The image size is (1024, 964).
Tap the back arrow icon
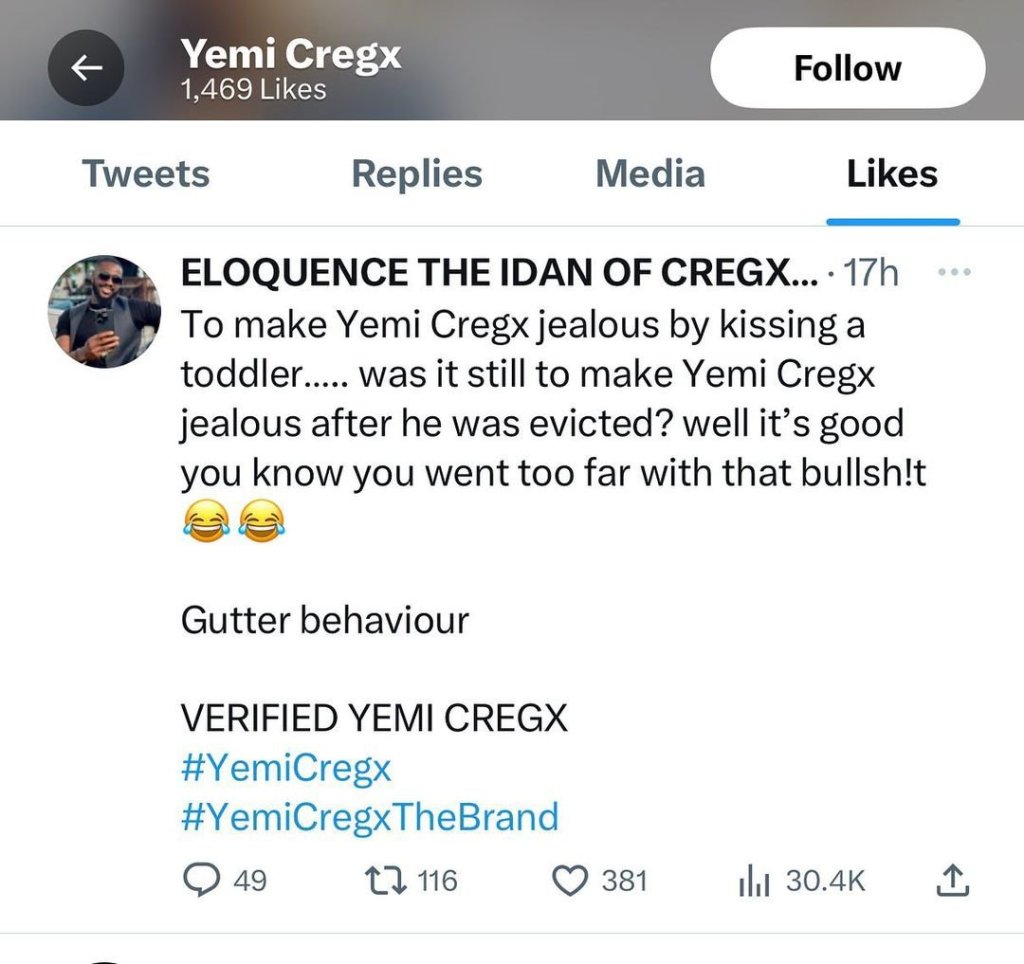pyautogui.click(x=86, y=68)
